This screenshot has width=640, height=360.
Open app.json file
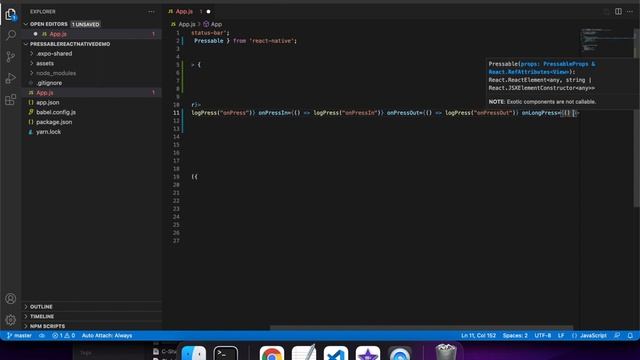coord(92,102)
